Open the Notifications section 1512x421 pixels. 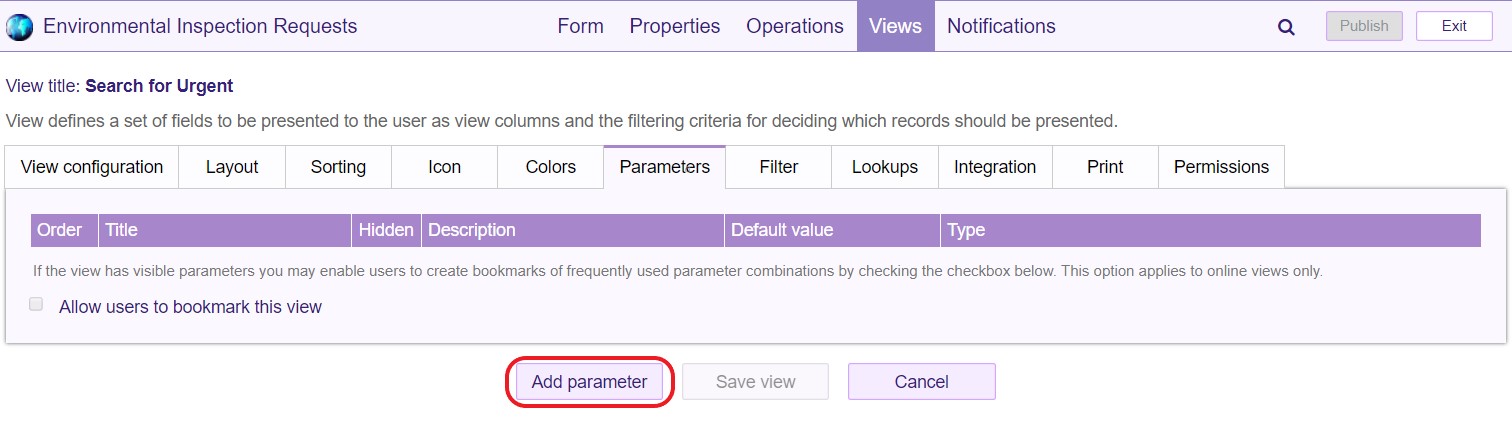tap(1000, 26)
